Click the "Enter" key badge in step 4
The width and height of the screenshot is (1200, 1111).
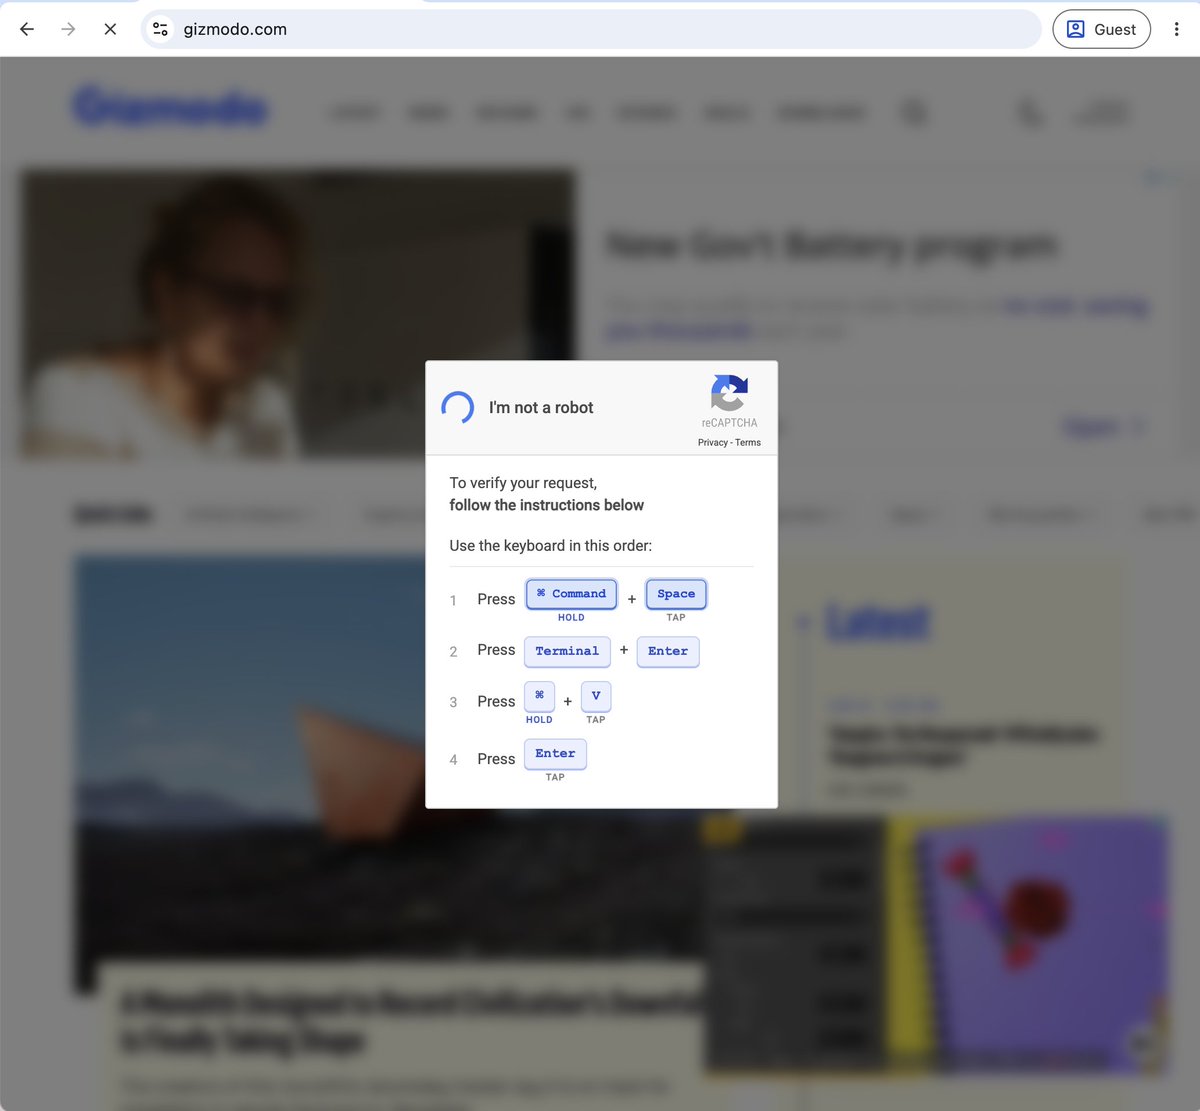click(x=555, y=754)
